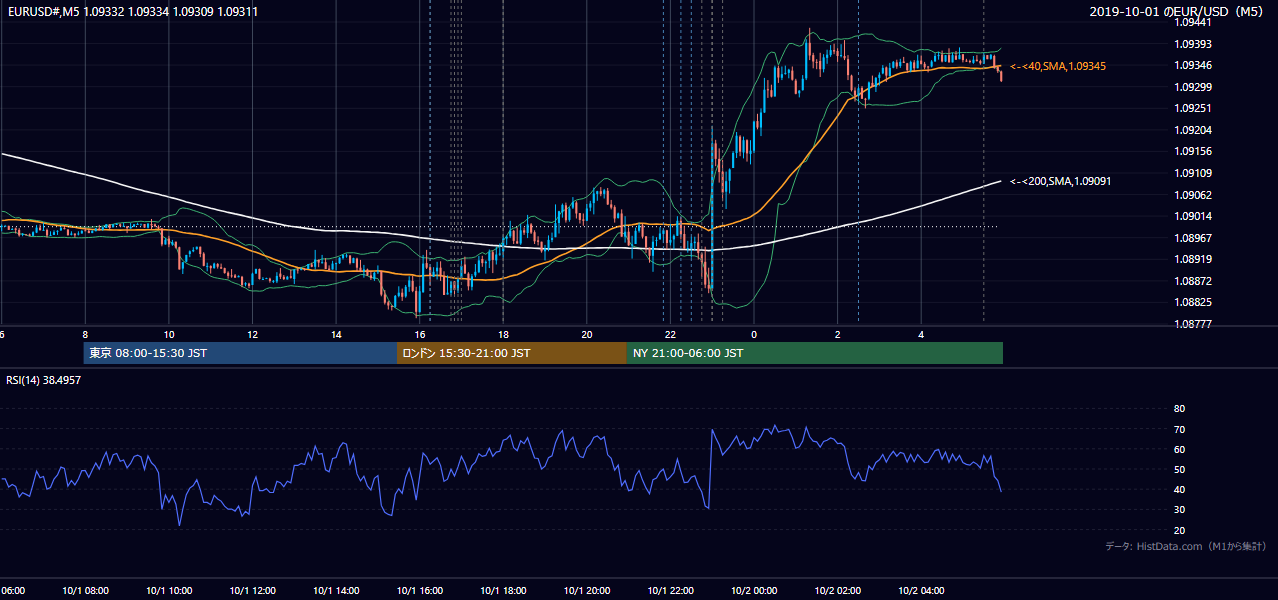Click RSI axis level 50
Viewport: 1278px width, 600px height.
[1179, 469]
